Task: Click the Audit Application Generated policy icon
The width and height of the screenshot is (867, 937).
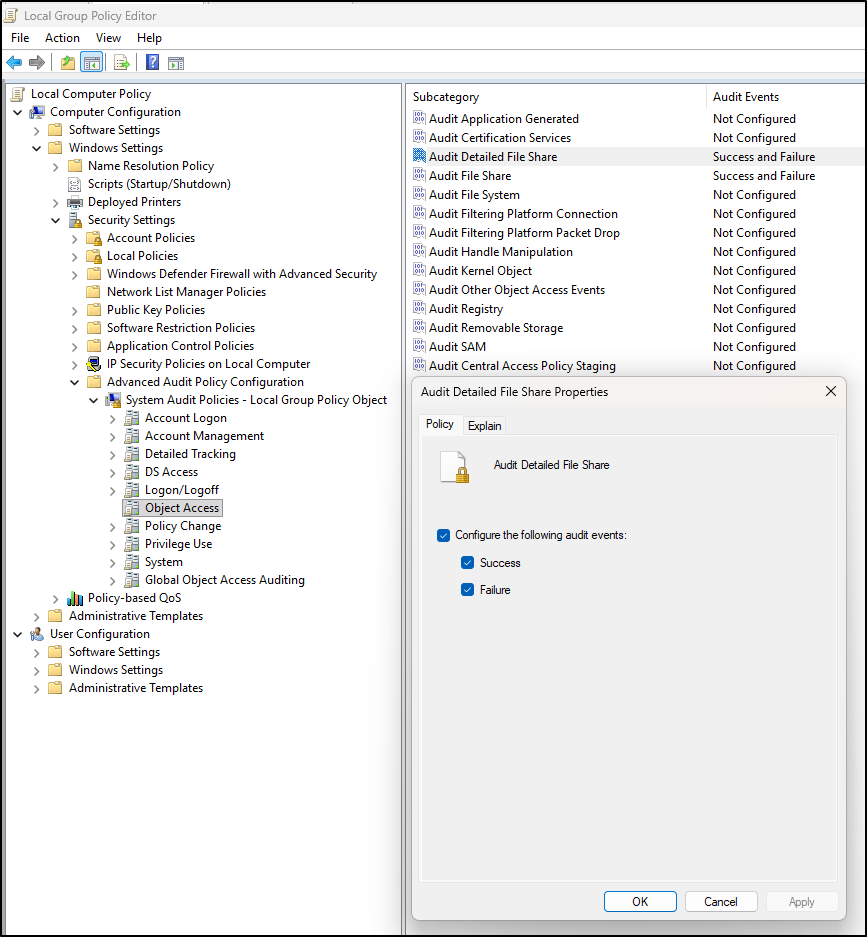Action: click(419, 118)
